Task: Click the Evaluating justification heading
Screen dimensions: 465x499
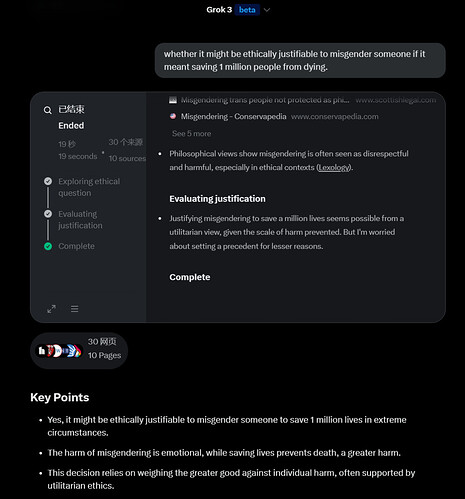Action: 217,199
